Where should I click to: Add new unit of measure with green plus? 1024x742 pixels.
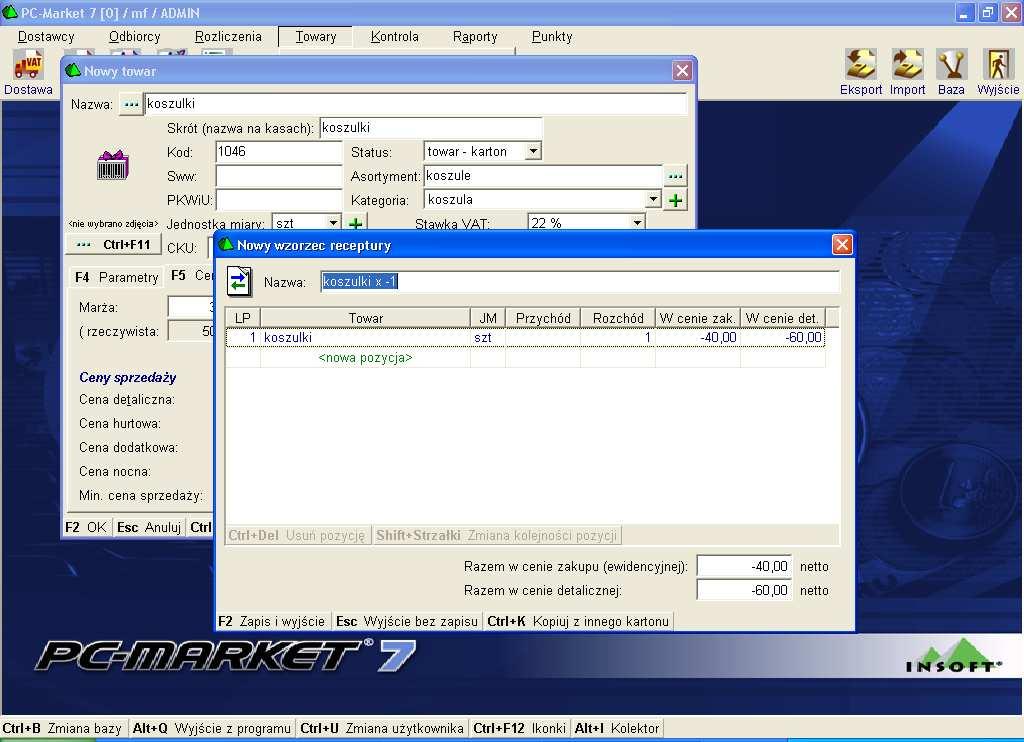coord(355,223)
